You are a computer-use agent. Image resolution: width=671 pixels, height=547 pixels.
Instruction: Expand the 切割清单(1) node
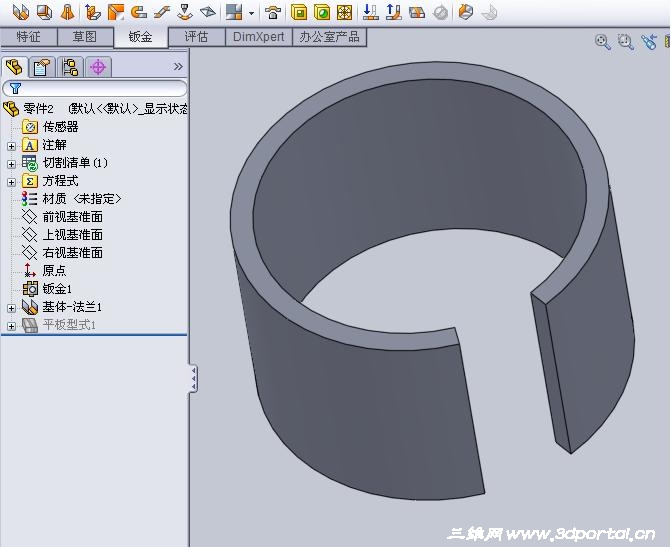(x=12, y=164)
